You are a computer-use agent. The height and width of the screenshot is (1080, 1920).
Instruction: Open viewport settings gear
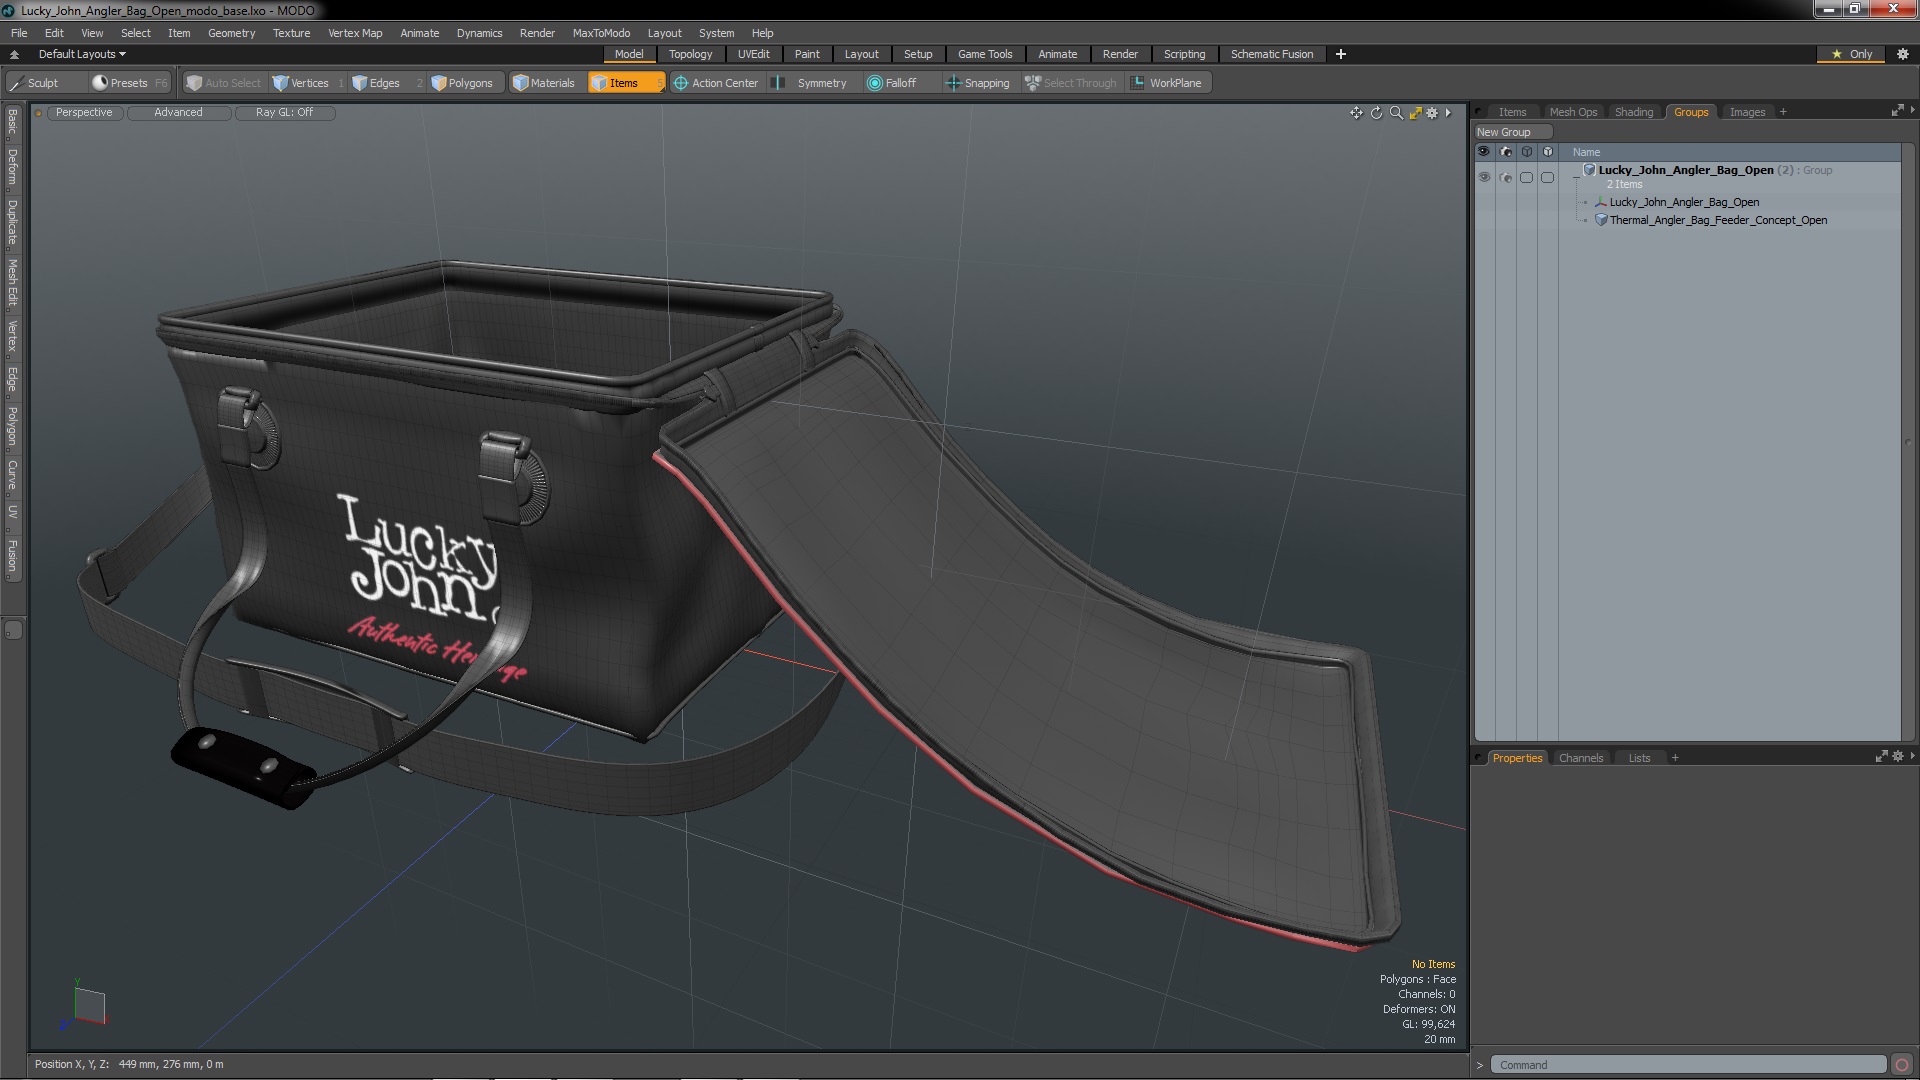point(1432,113)
